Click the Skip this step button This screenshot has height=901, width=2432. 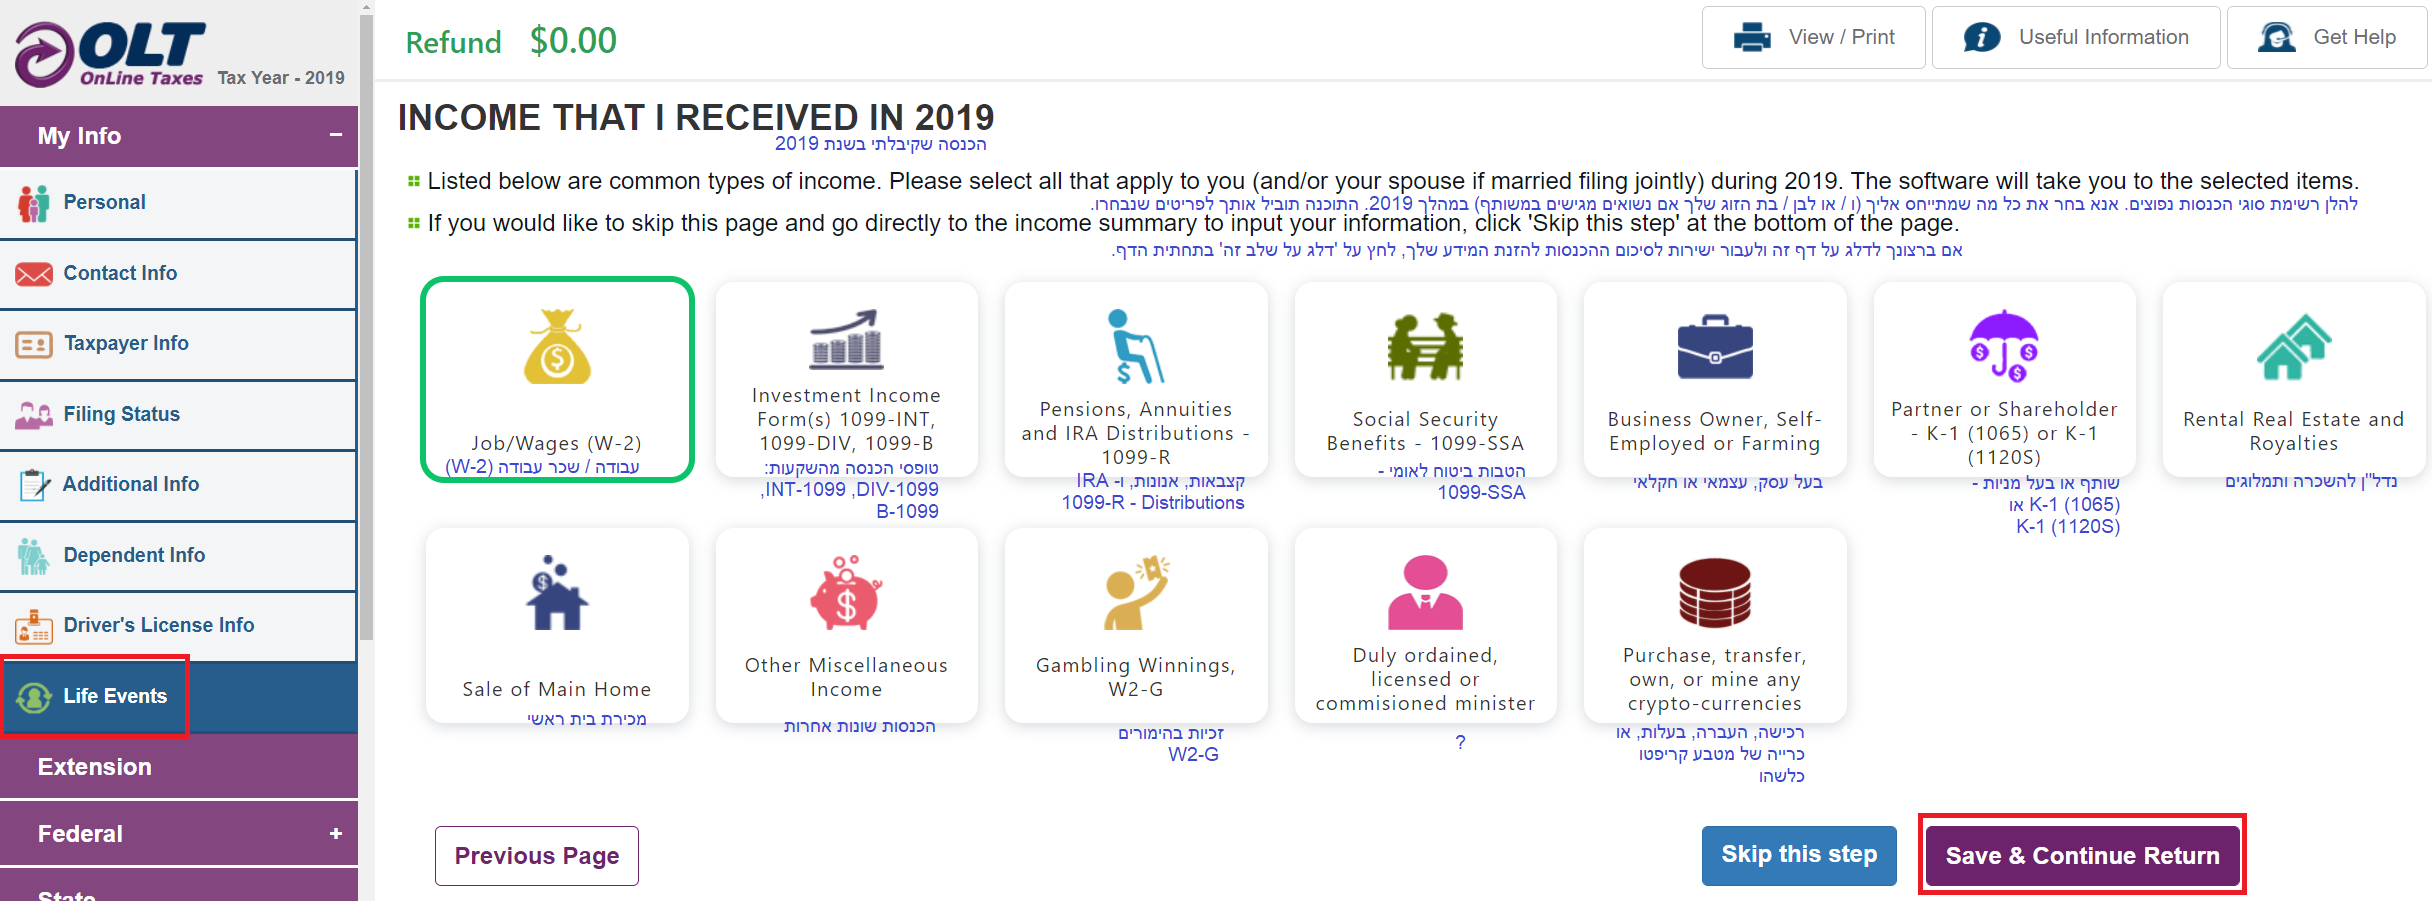point(1799,855)
